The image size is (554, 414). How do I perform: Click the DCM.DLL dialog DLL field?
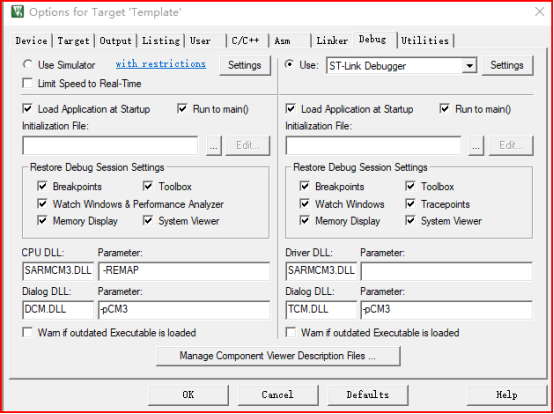click(x=58, y=309)
